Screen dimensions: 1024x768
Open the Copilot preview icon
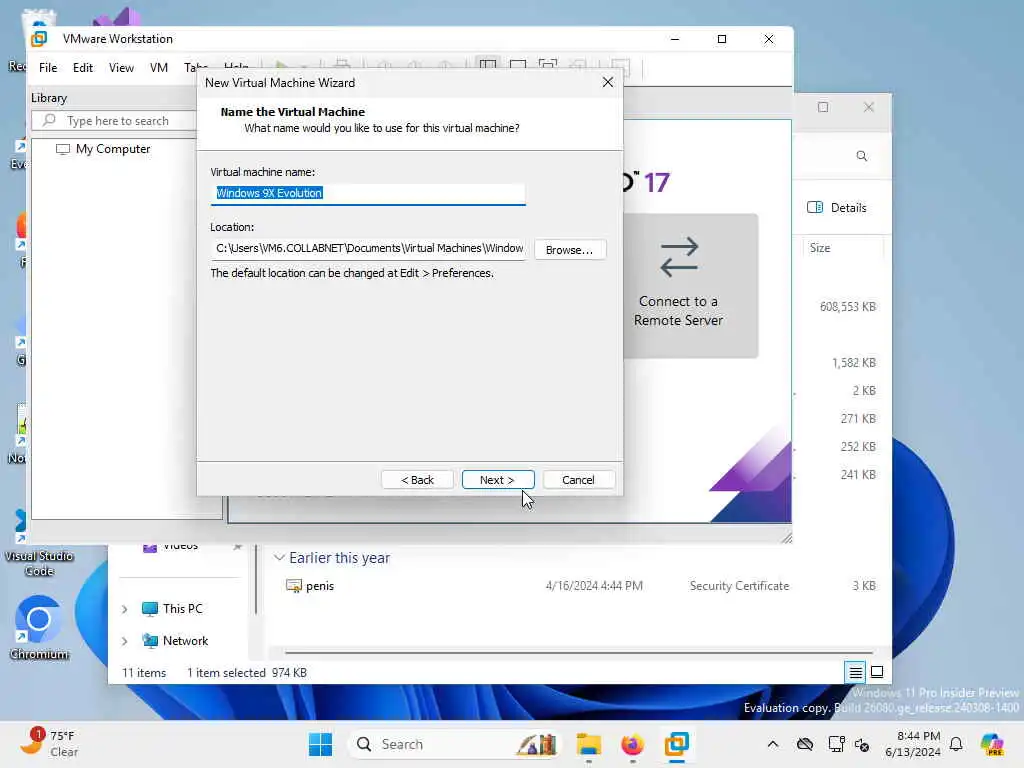[x=992, y=744]
